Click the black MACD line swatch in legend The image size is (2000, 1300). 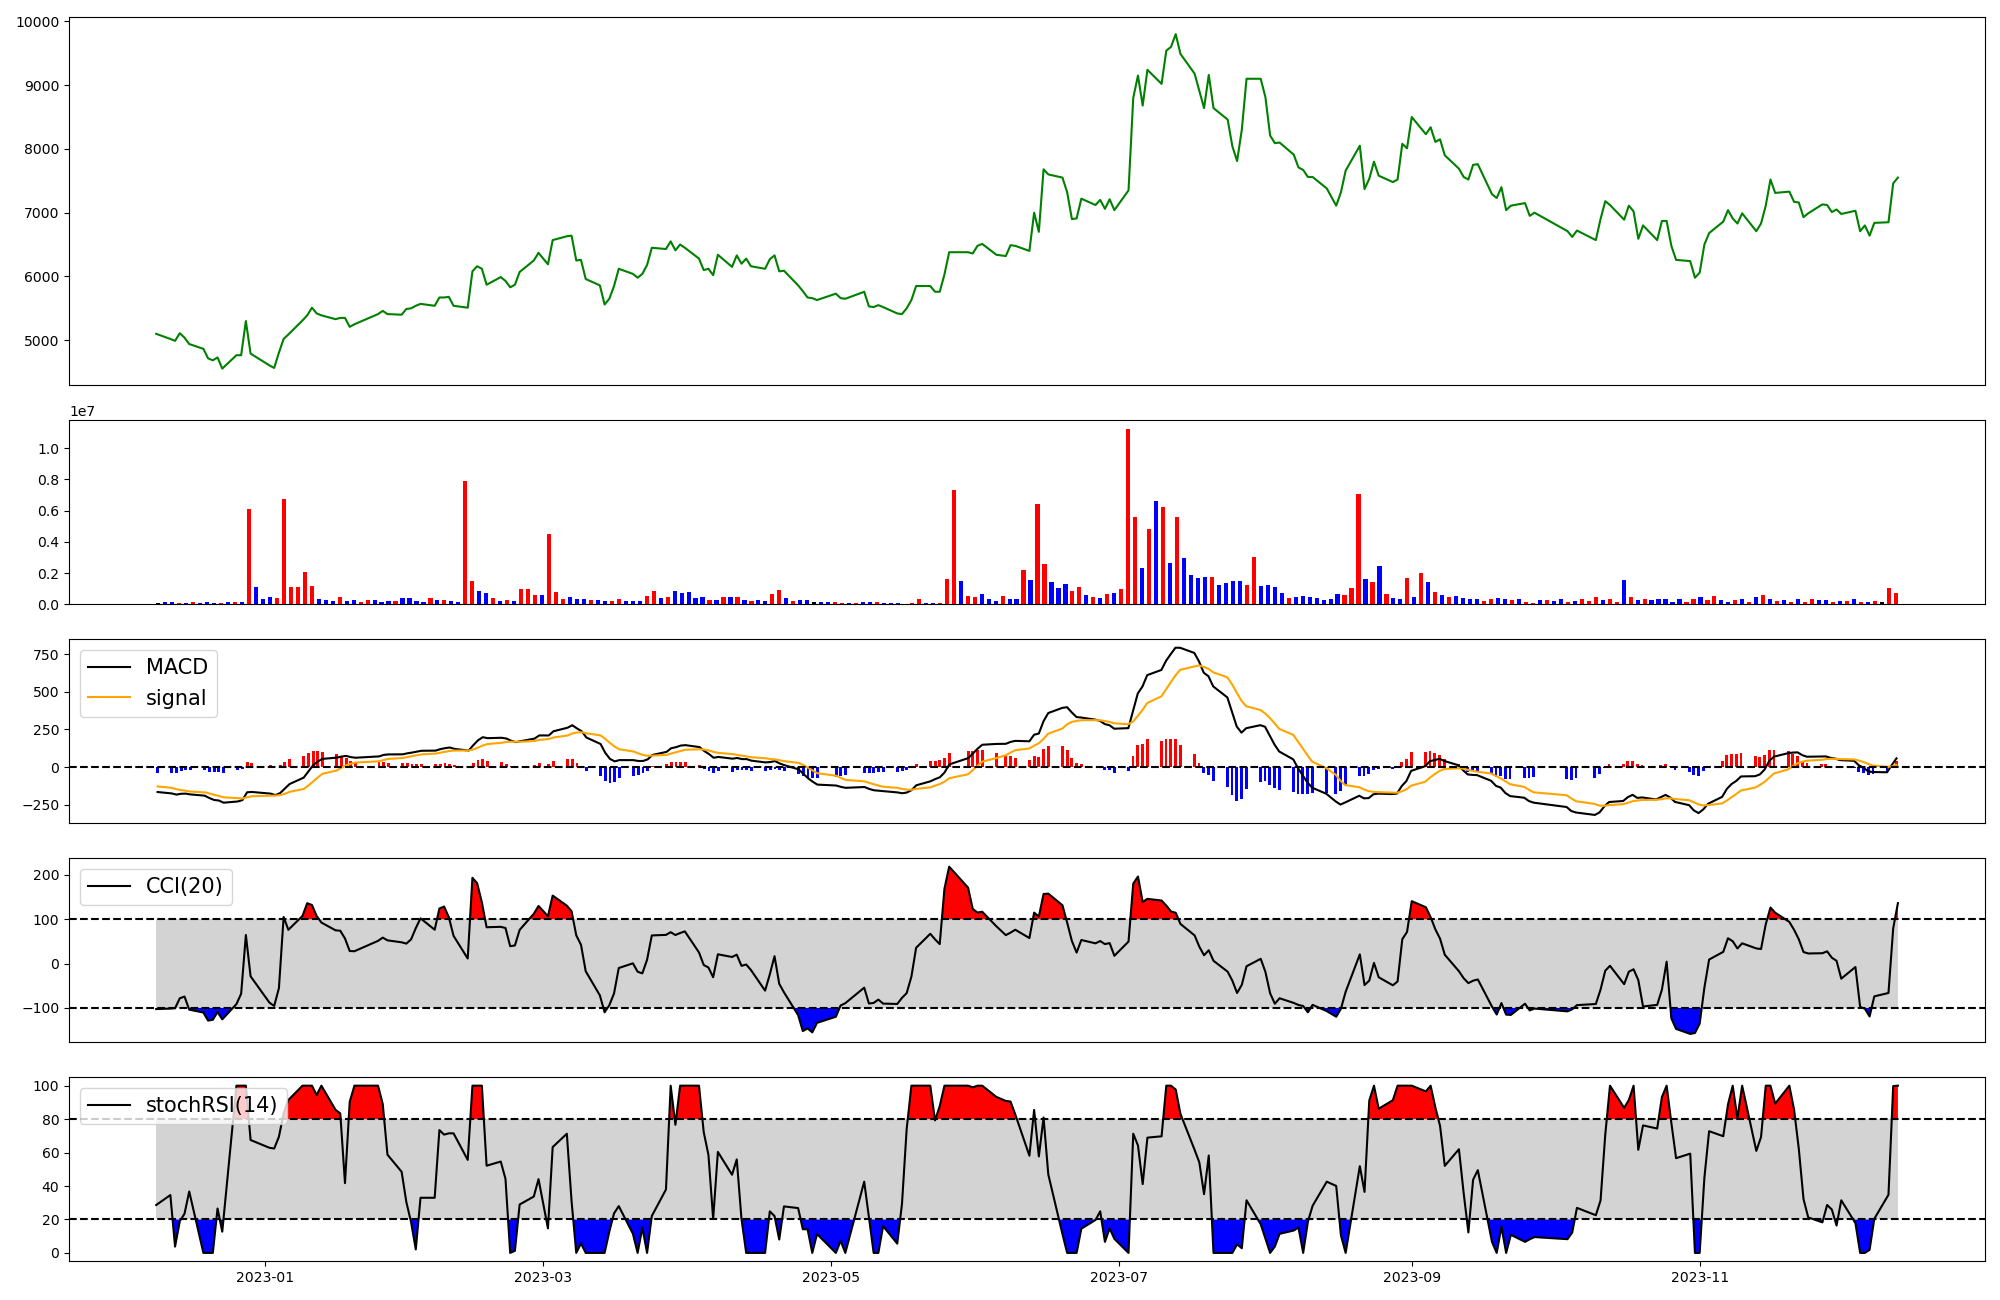109,667
